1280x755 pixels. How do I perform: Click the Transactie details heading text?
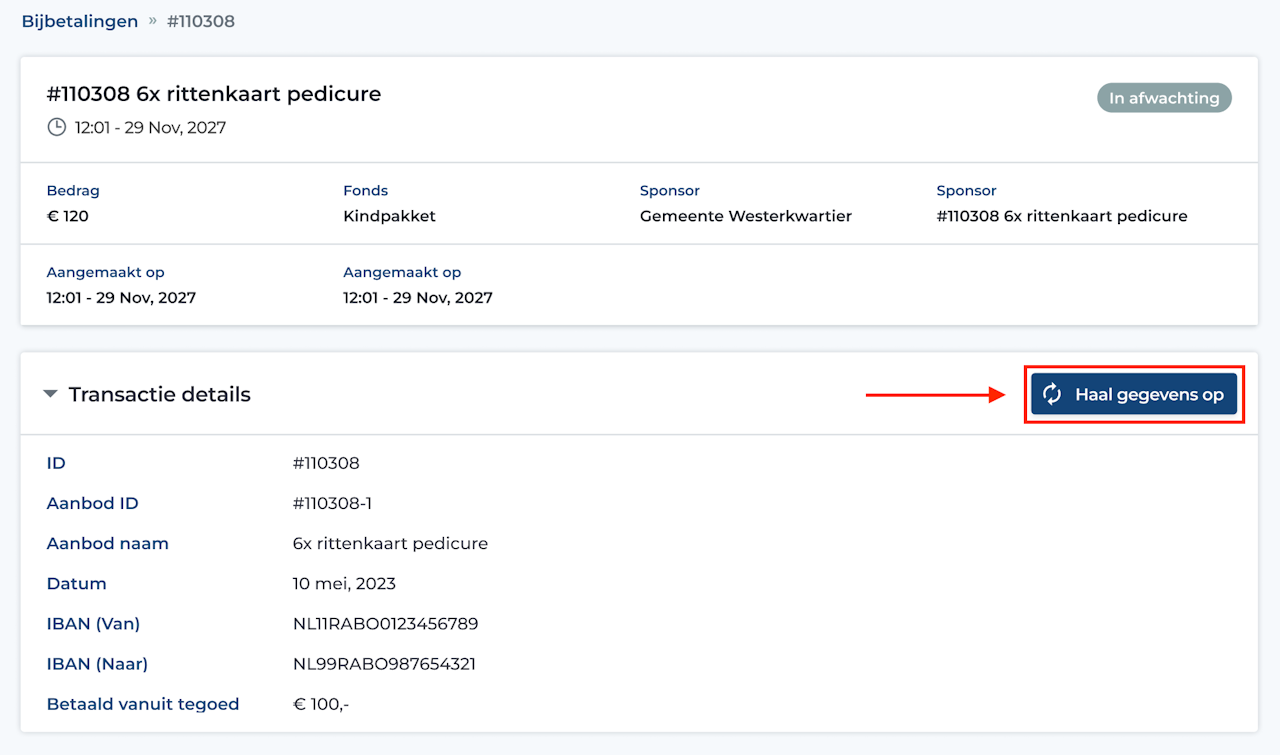click(160, 394)
